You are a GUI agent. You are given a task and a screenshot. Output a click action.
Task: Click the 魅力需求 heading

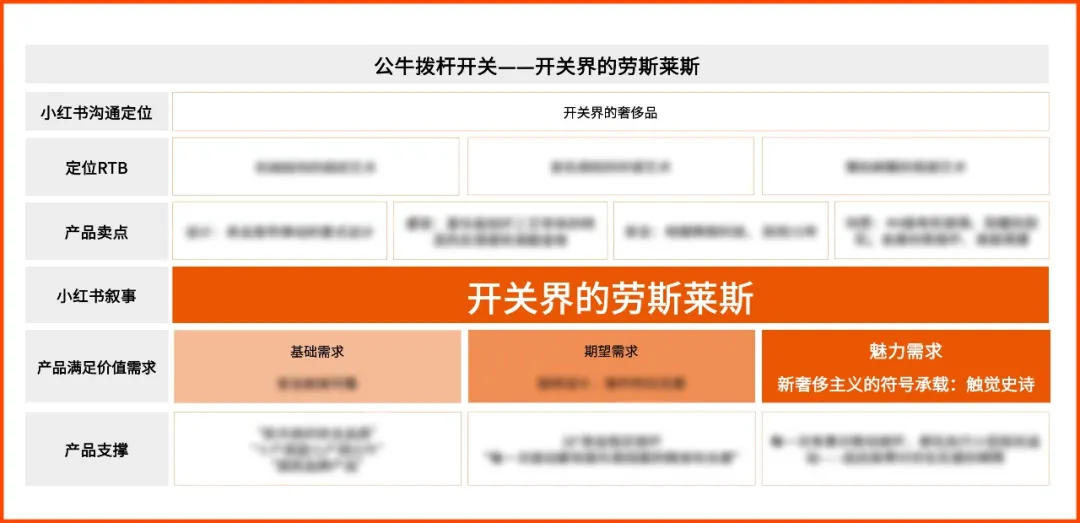point(905,352)
